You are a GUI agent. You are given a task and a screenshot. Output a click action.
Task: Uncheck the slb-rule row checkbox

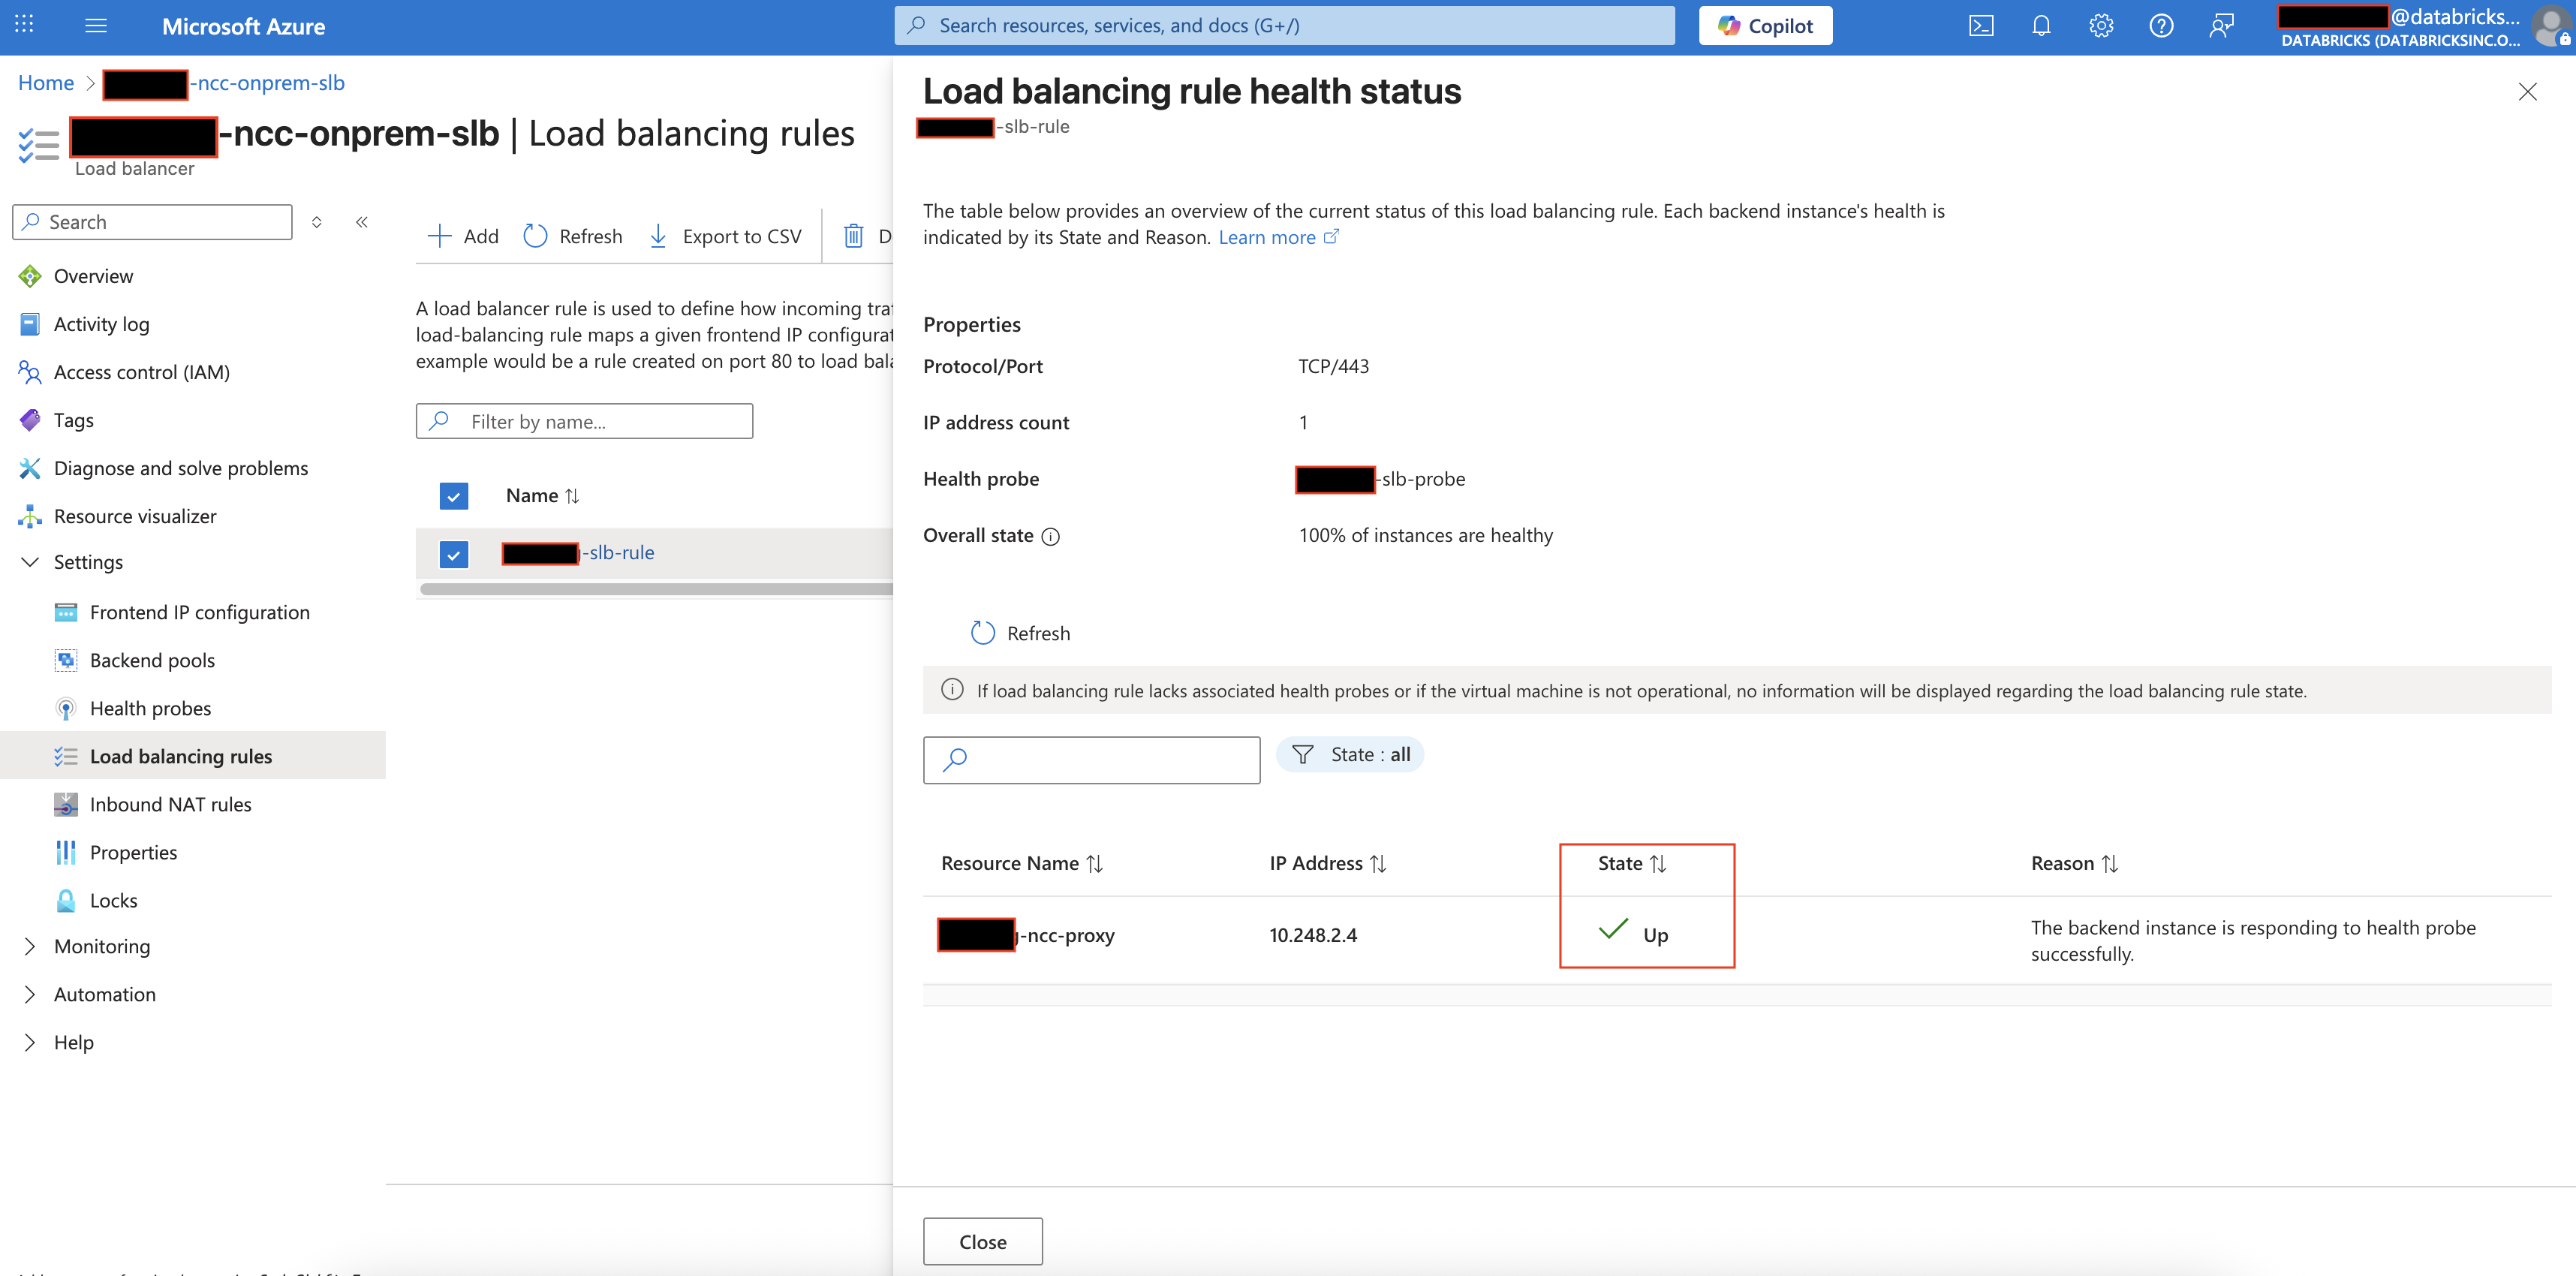[x=454, y=553]
